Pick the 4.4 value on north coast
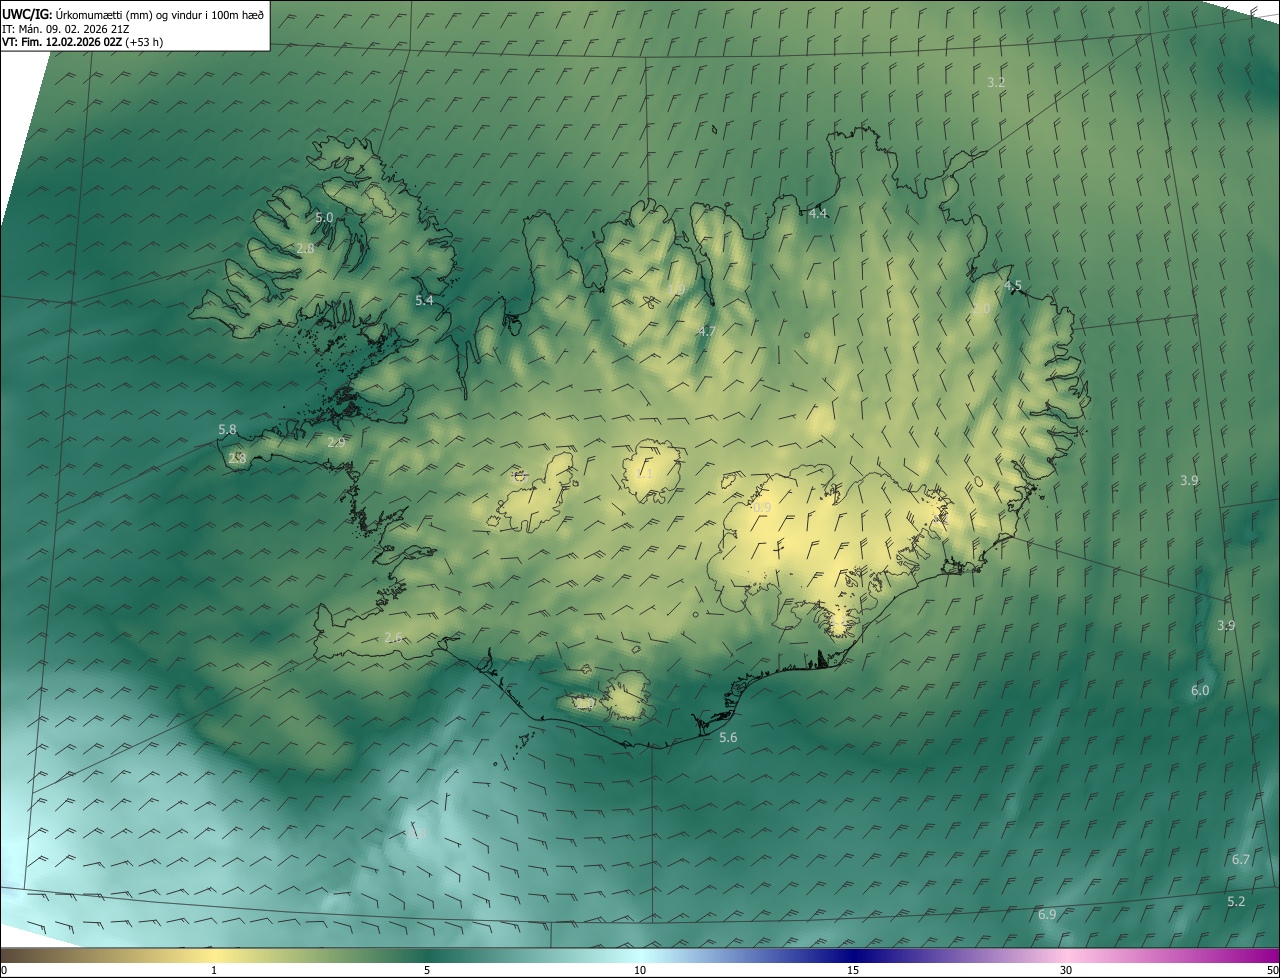Image resolution: width=1280 pixels, height=978 pixels. click(818, 213)
